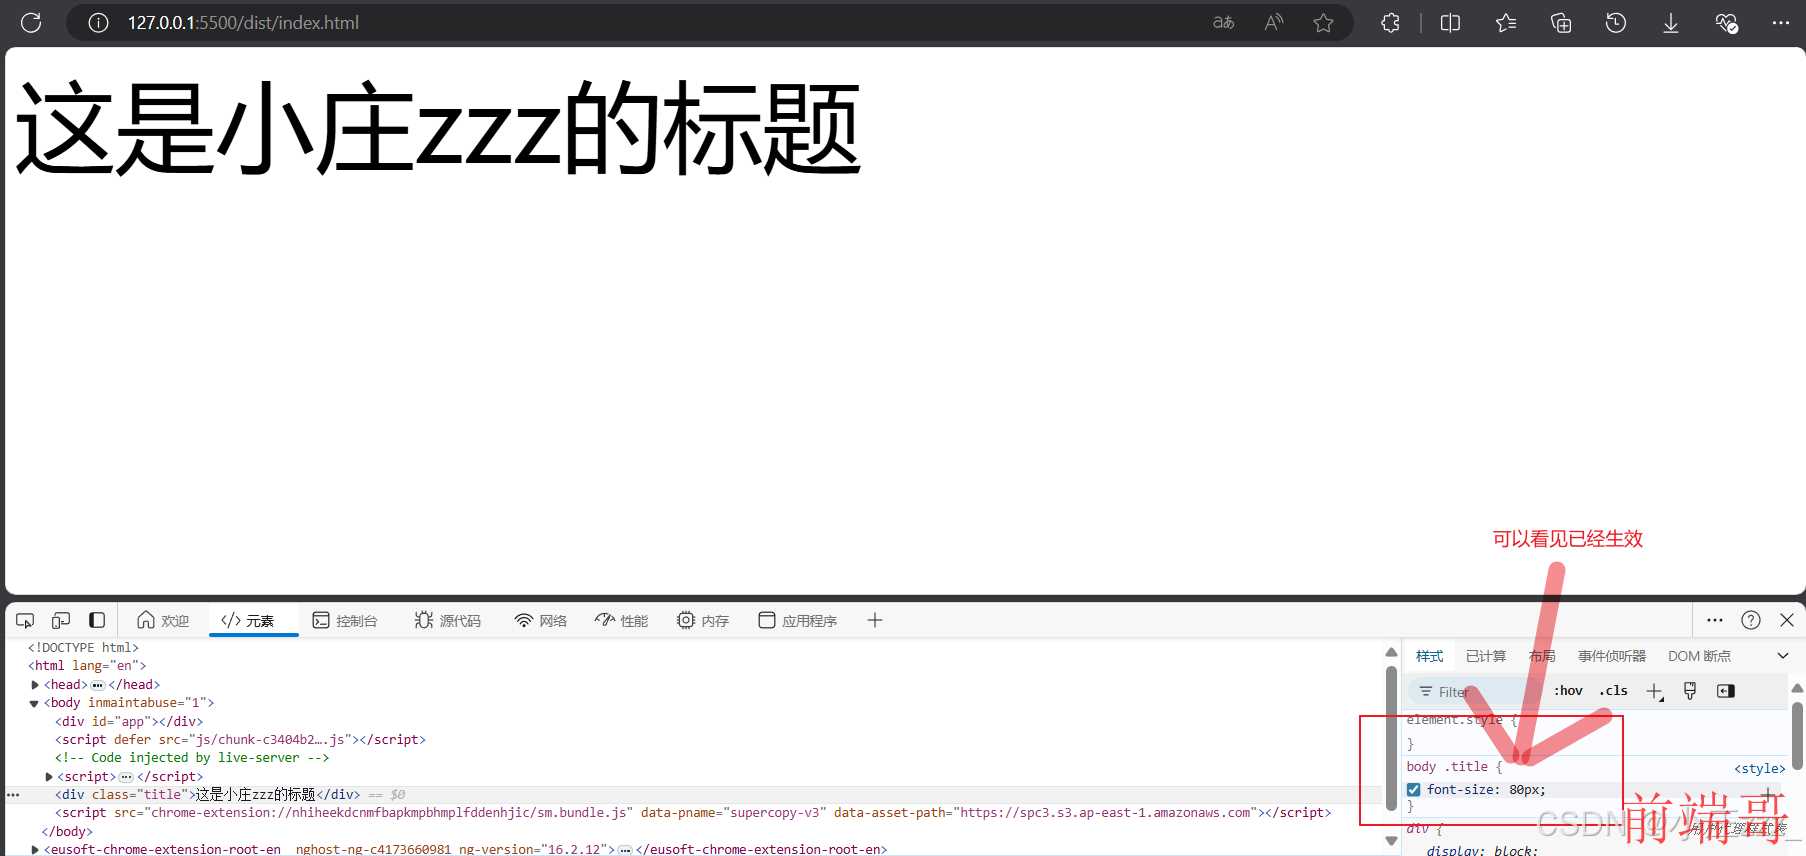Open browser essentials heart icon
Screen dimensions: 1806x856
(1726, 22)
